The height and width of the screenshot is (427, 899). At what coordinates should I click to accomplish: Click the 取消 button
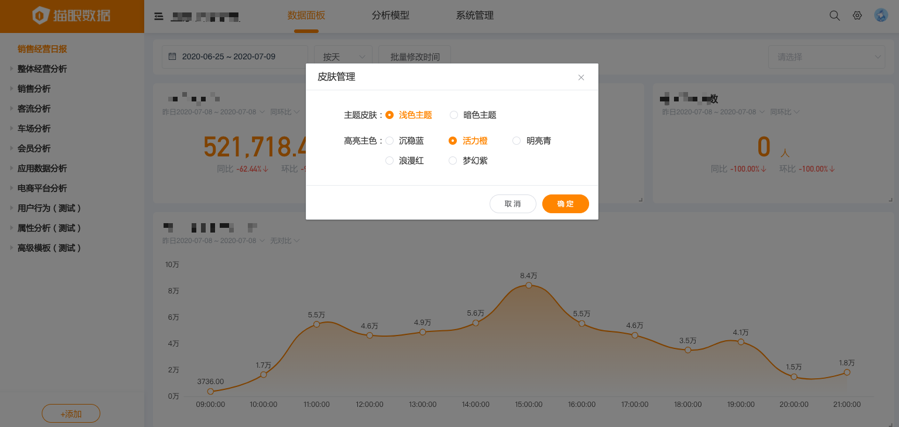pos(512,204)
